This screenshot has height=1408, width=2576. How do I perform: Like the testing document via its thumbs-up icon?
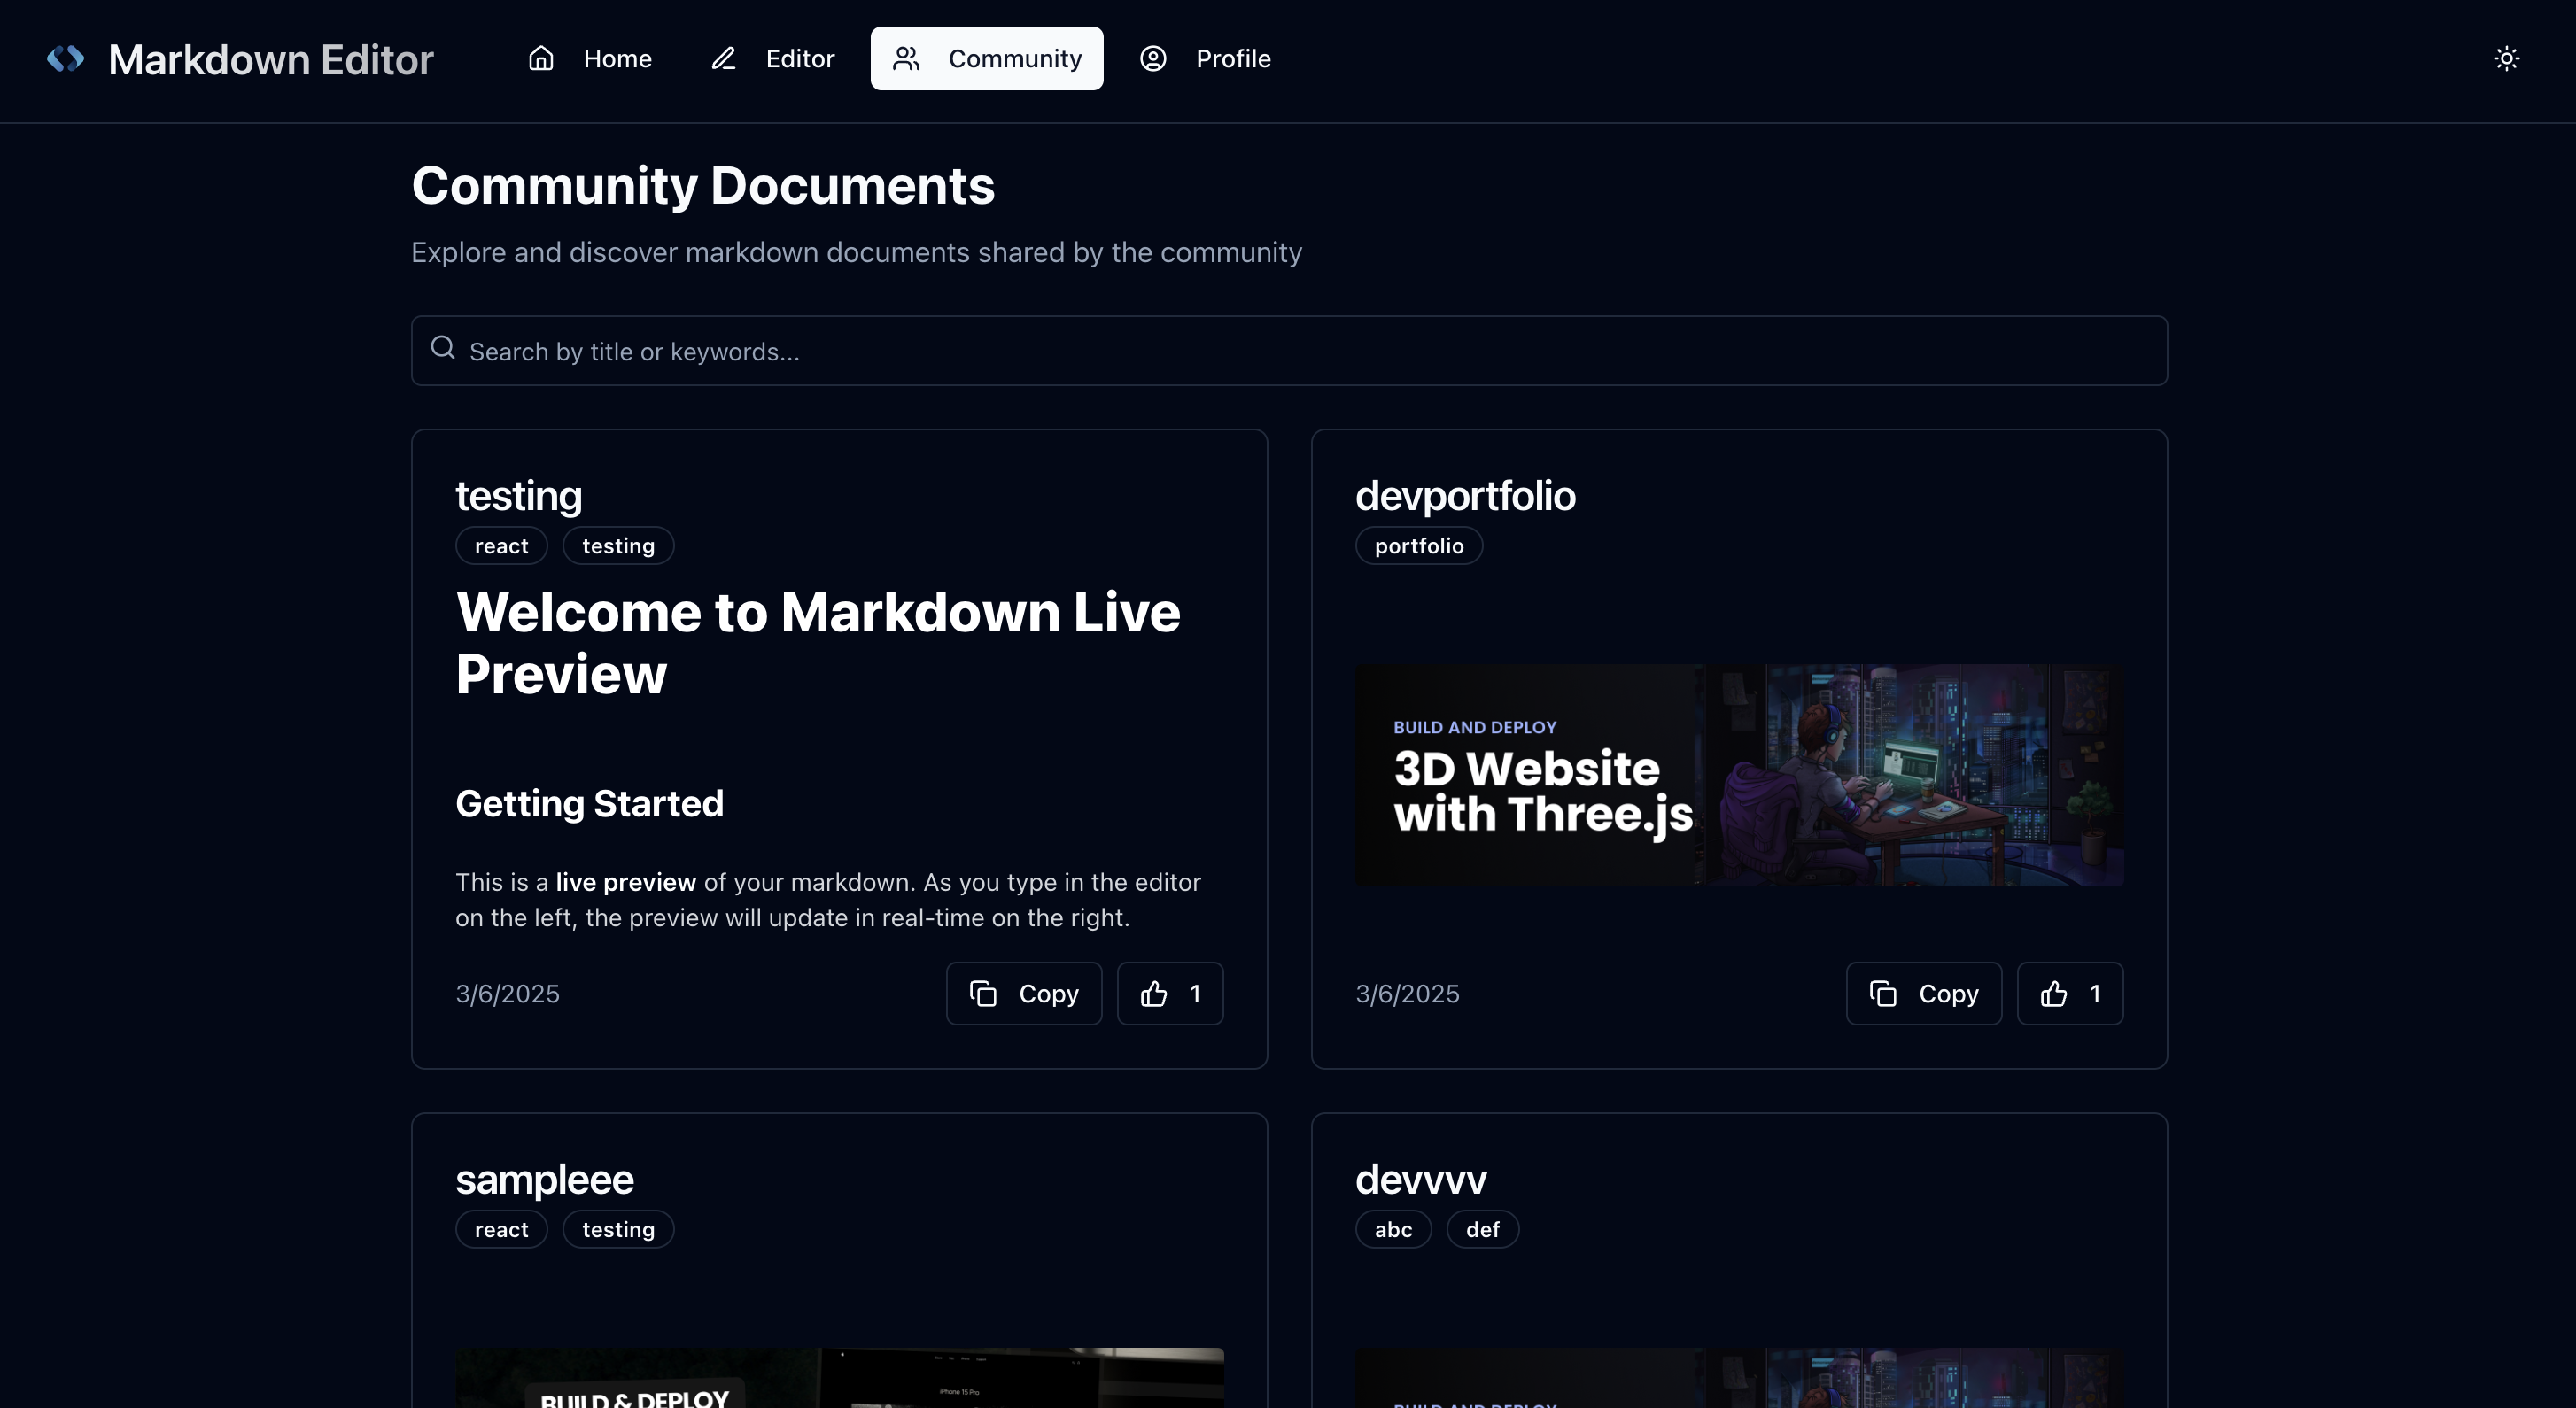click(x=1154, y=994)
